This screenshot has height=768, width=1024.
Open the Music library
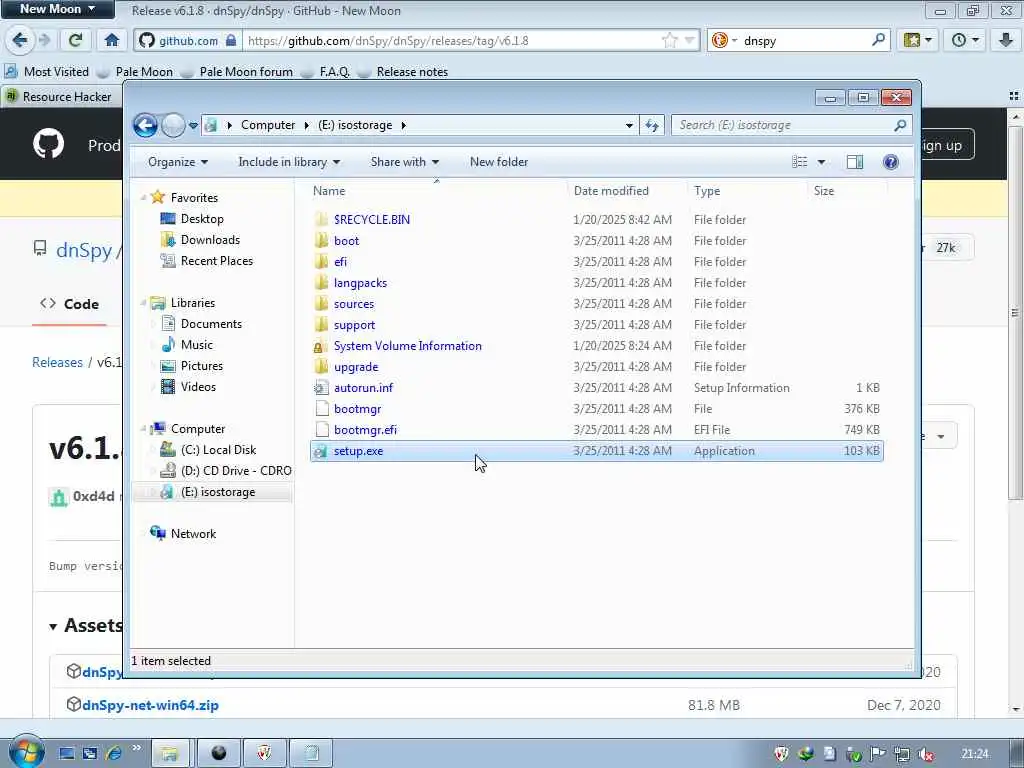(x=197, y=345)
